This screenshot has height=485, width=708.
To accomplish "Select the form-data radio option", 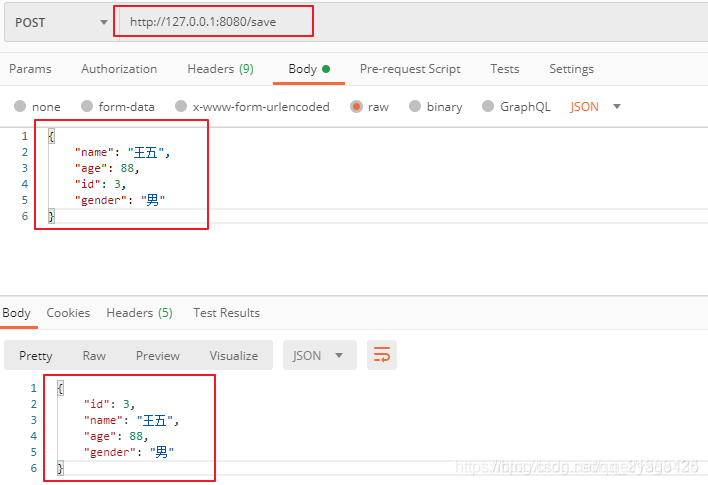I will pyautogui.click(x=87, y=106).
